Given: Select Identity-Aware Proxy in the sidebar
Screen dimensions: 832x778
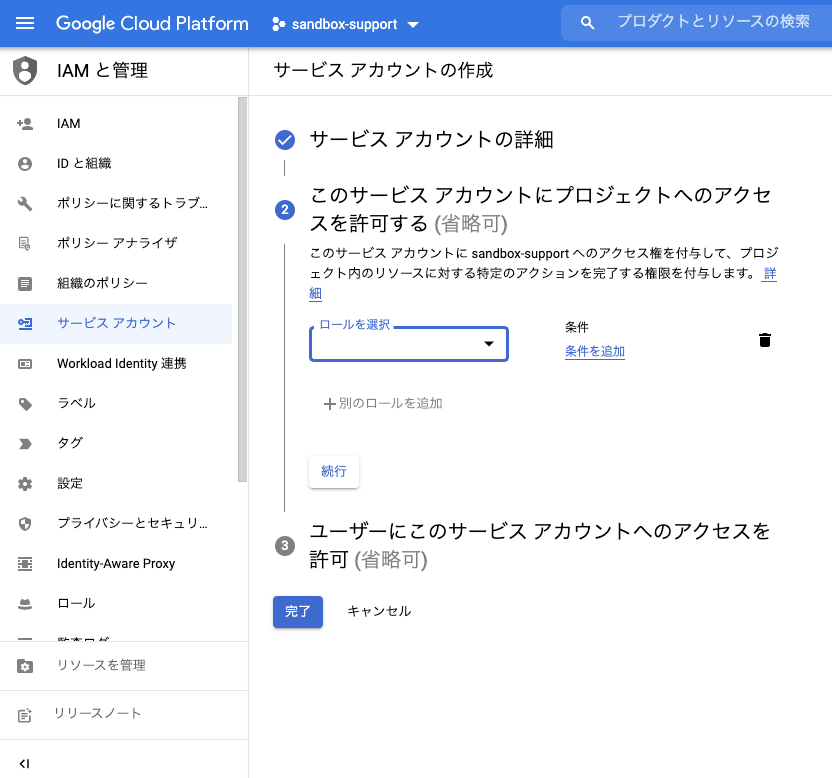Looking at the screenshot, I should 116,564.
